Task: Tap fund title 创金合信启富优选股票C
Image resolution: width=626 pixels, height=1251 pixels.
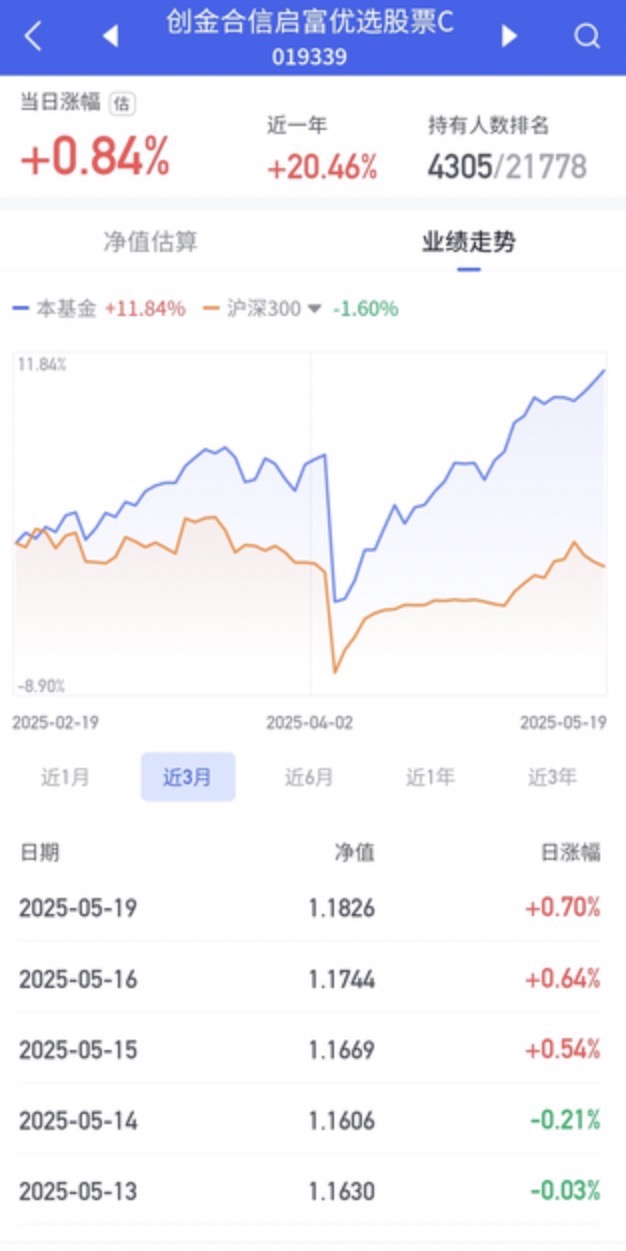Action: click(x=310, y=23)
